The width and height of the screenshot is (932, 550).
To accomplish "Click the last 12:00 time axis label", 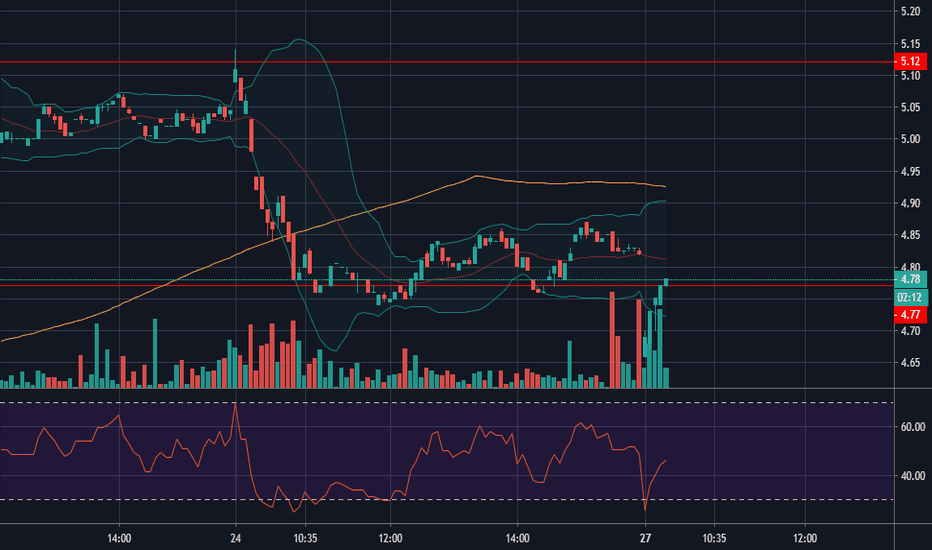I will (x=805, y=538).
